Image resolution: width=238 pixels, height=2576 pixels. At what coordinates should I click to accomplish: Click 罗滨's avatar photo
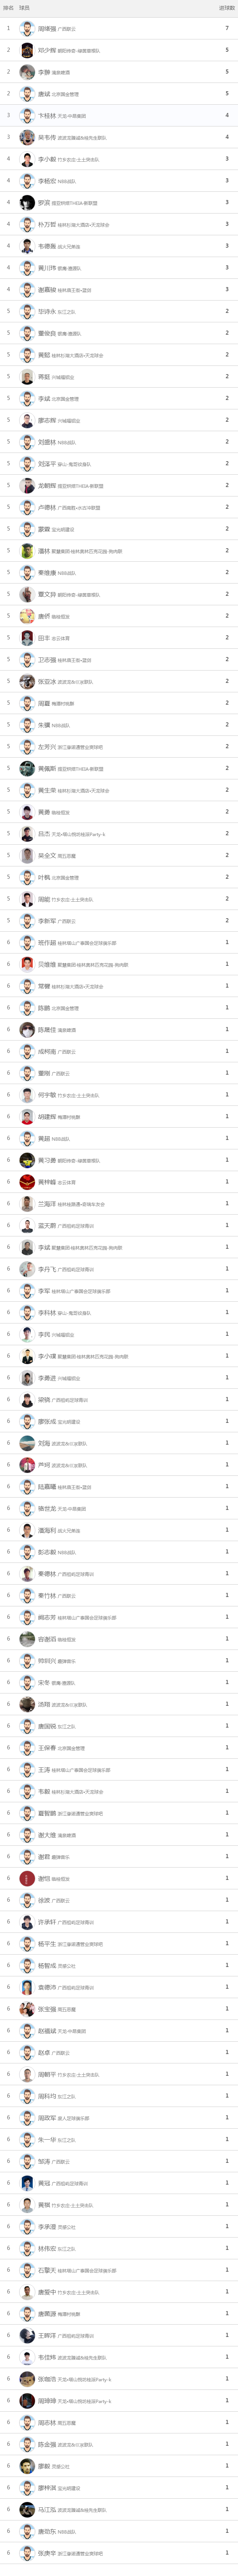27,203
